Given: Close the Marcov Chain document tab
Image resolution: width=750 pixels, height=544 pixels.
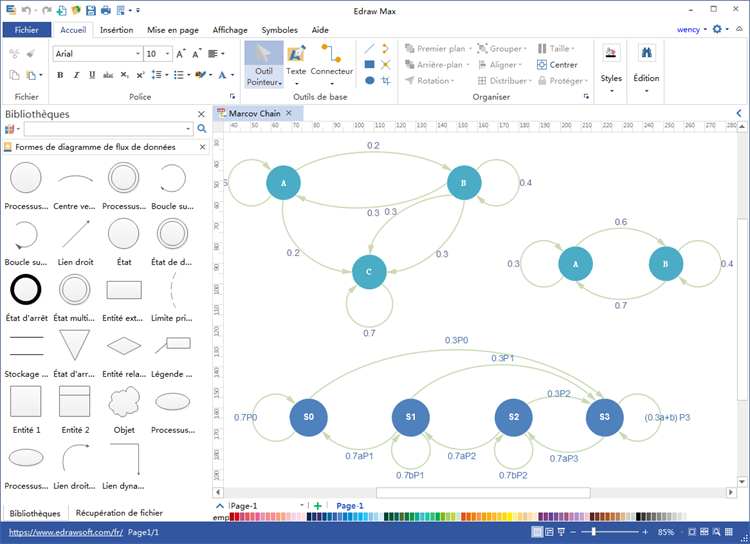Looking at the screenshot, I should [x=289, y=113].
